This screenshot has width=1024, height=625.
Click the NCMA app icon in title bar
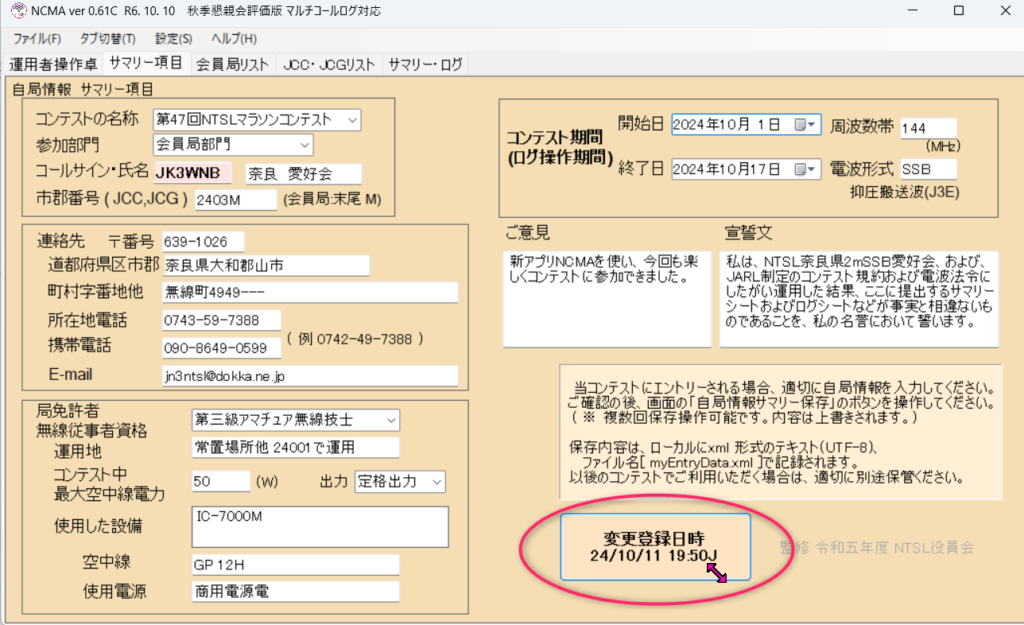(14, 11)
